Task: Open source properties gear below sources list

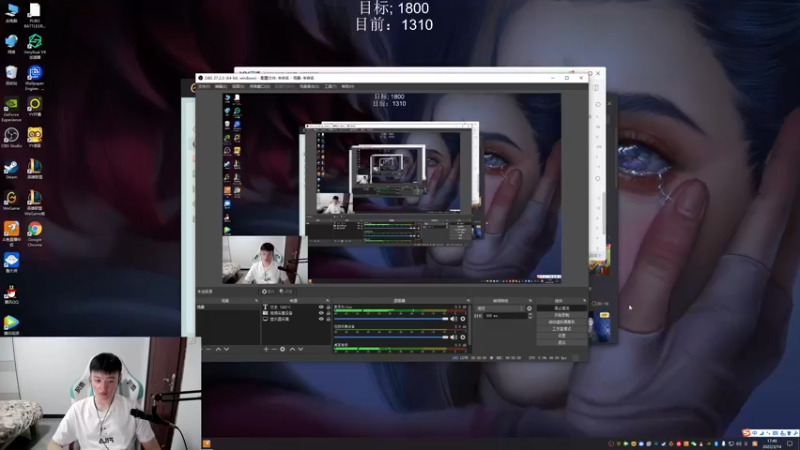Action: [x=283, y=349]
